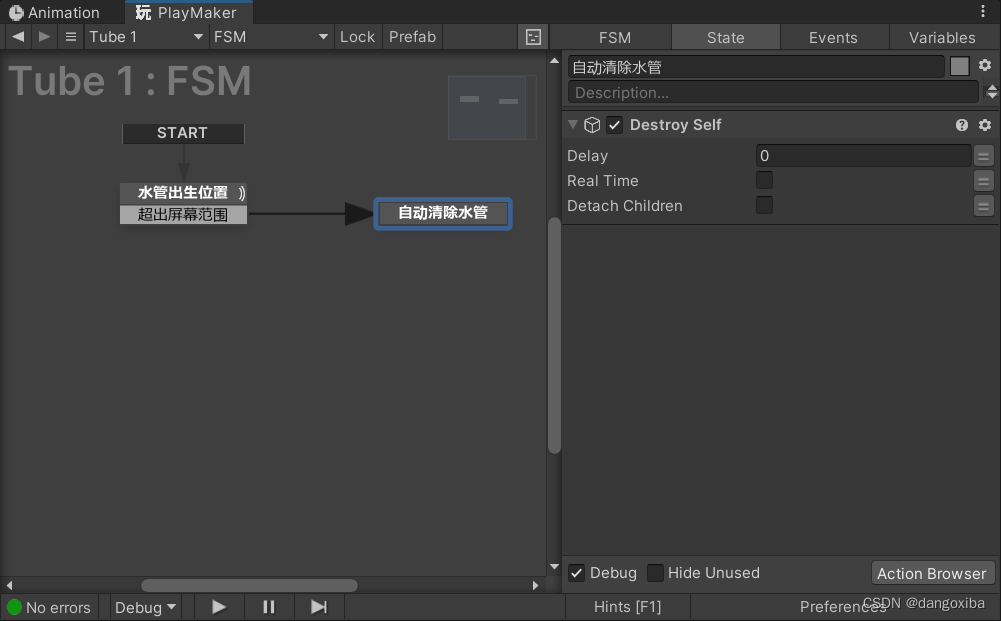
Task: Open the Variables inspector tab
Action: coord(942,38)
